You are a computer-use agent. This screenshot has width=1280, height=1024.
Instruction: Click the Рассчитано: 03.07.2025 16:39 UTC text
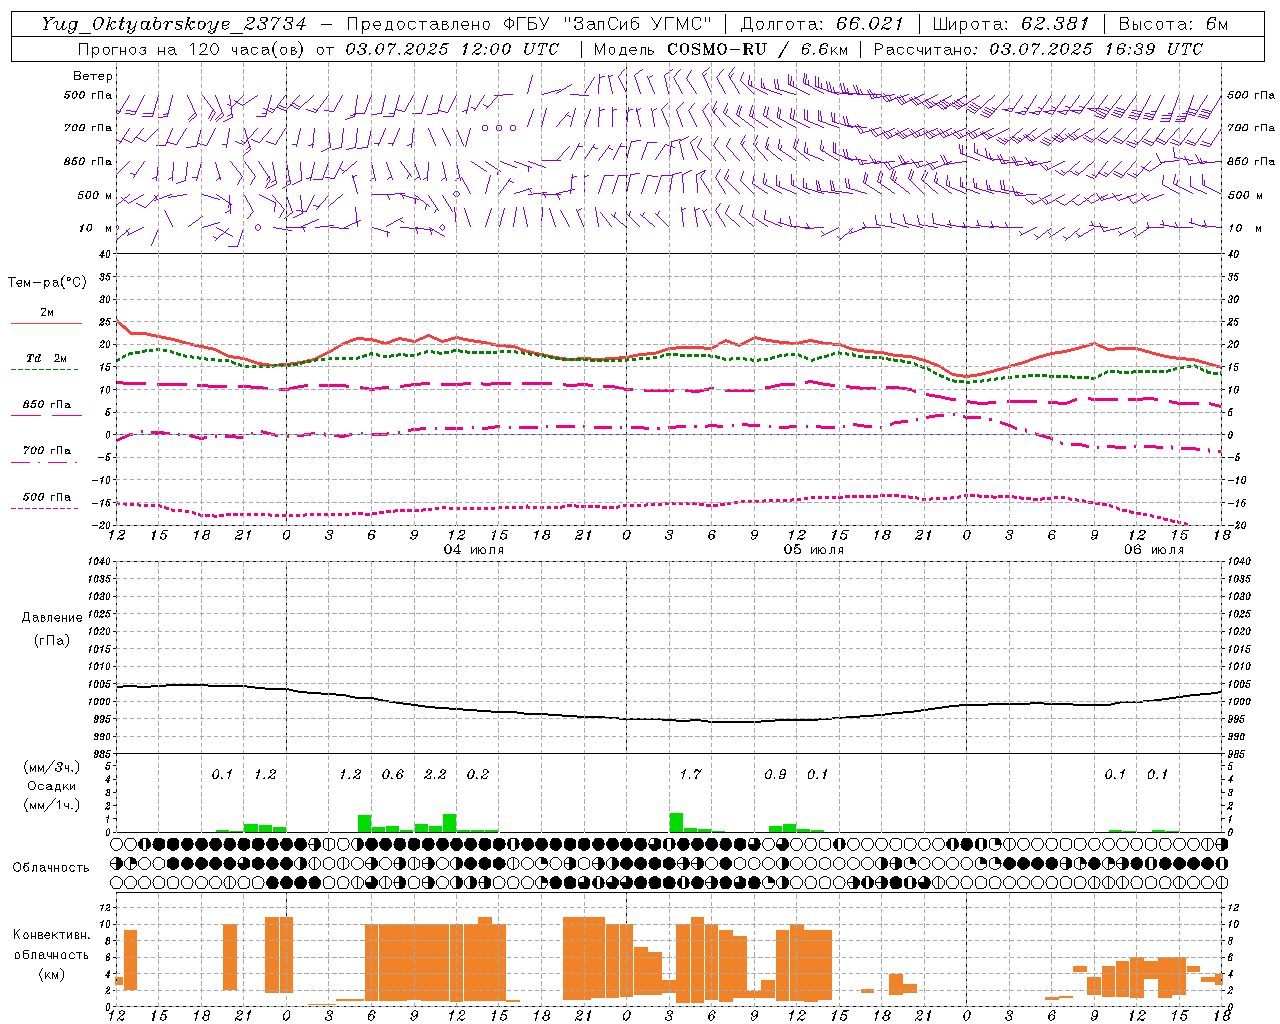(x=1038, y=49)
